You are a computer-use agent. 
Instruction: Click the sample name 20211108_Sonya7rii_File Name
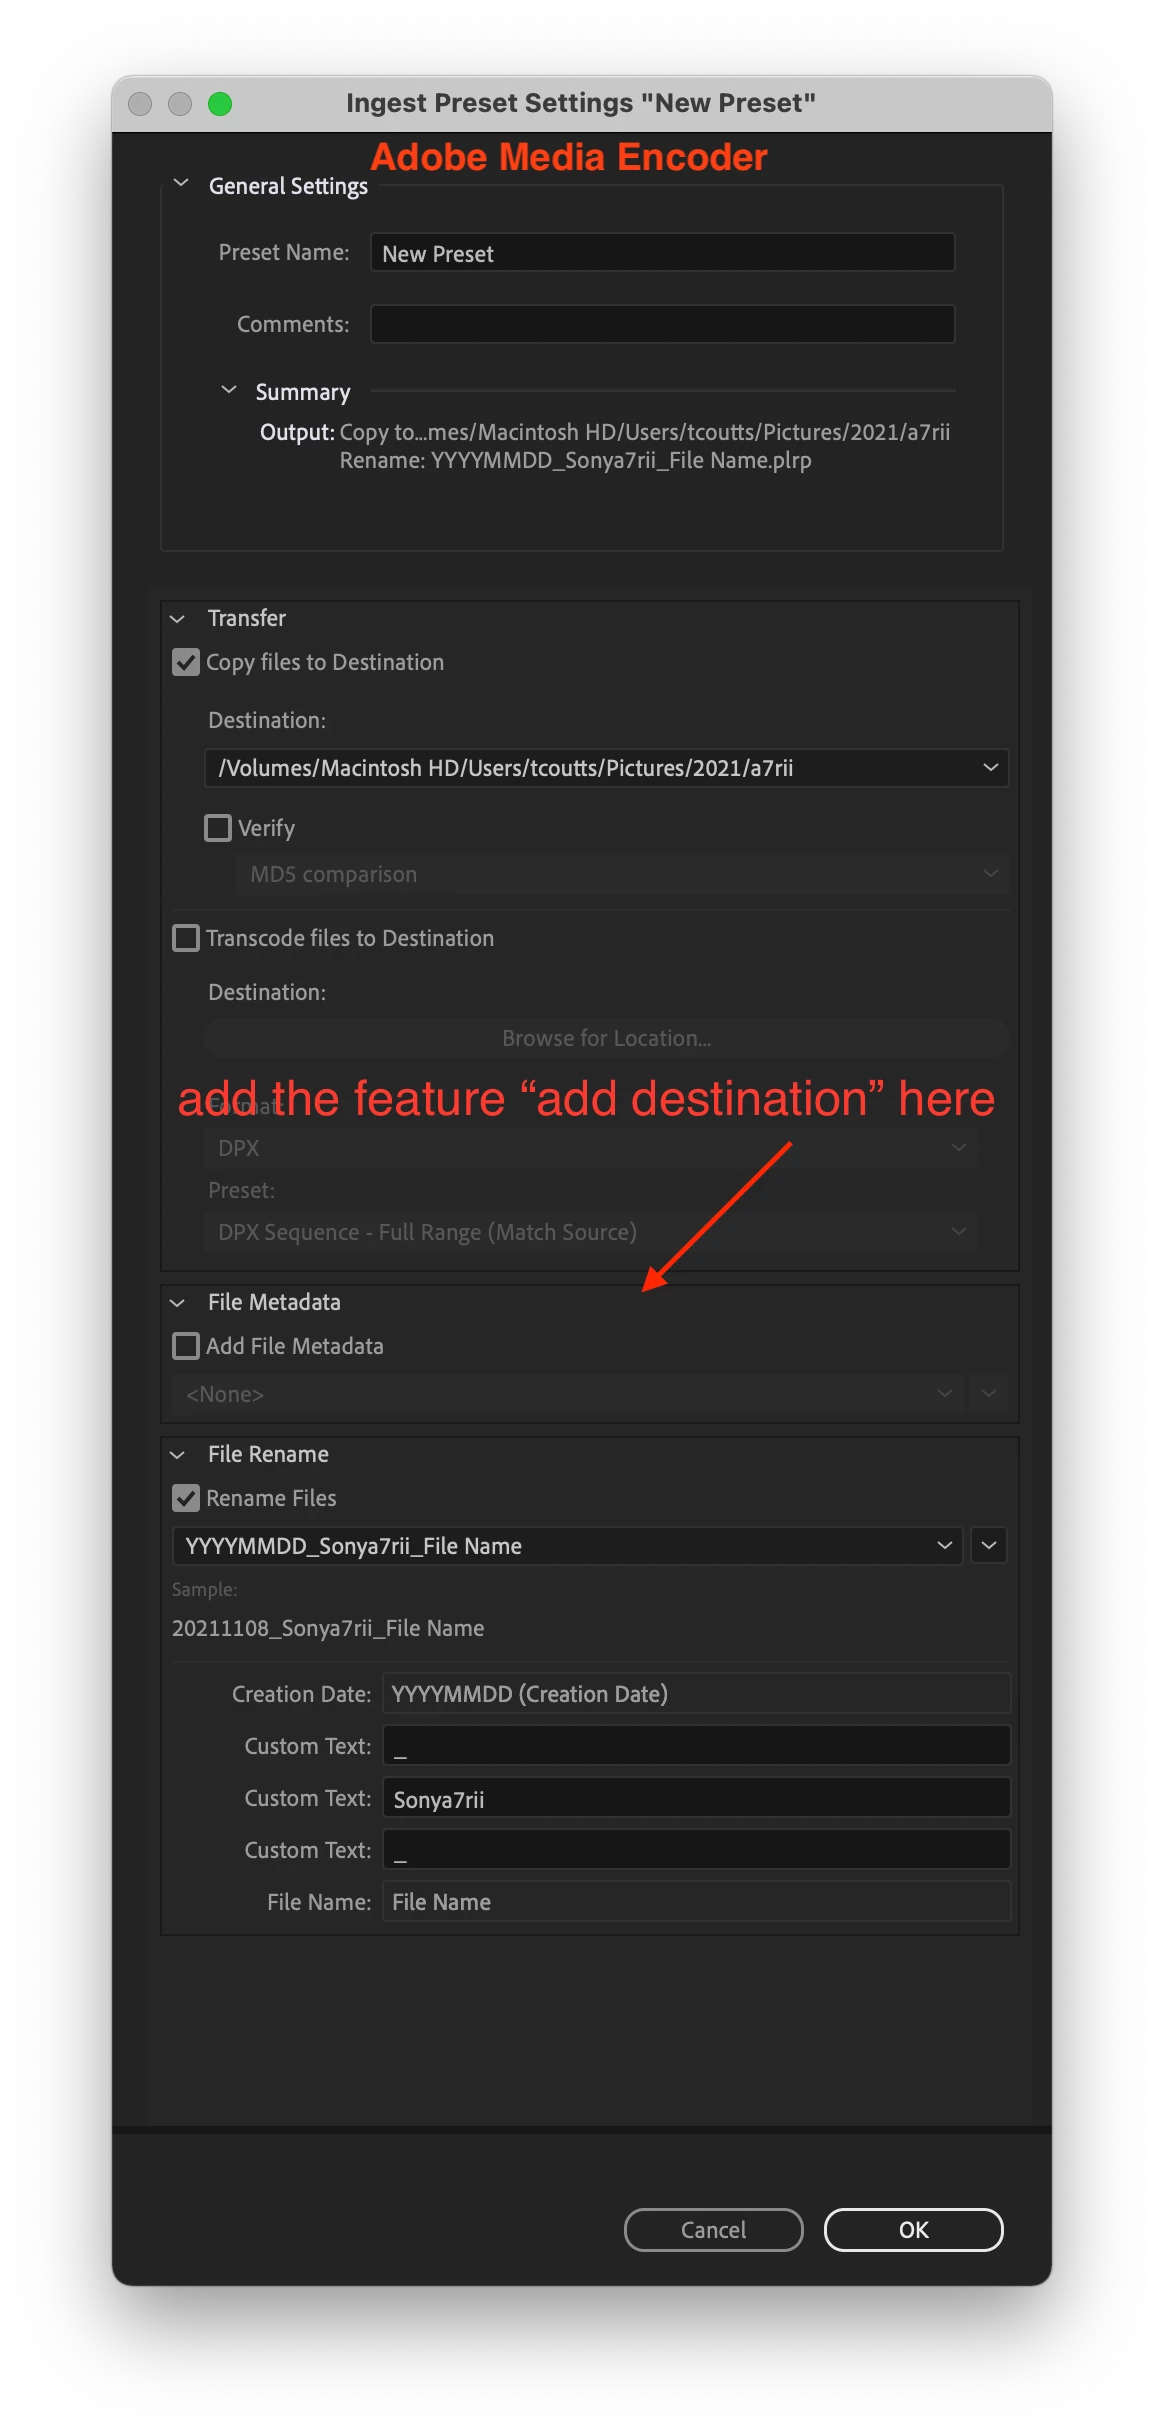pos(328,1628)
